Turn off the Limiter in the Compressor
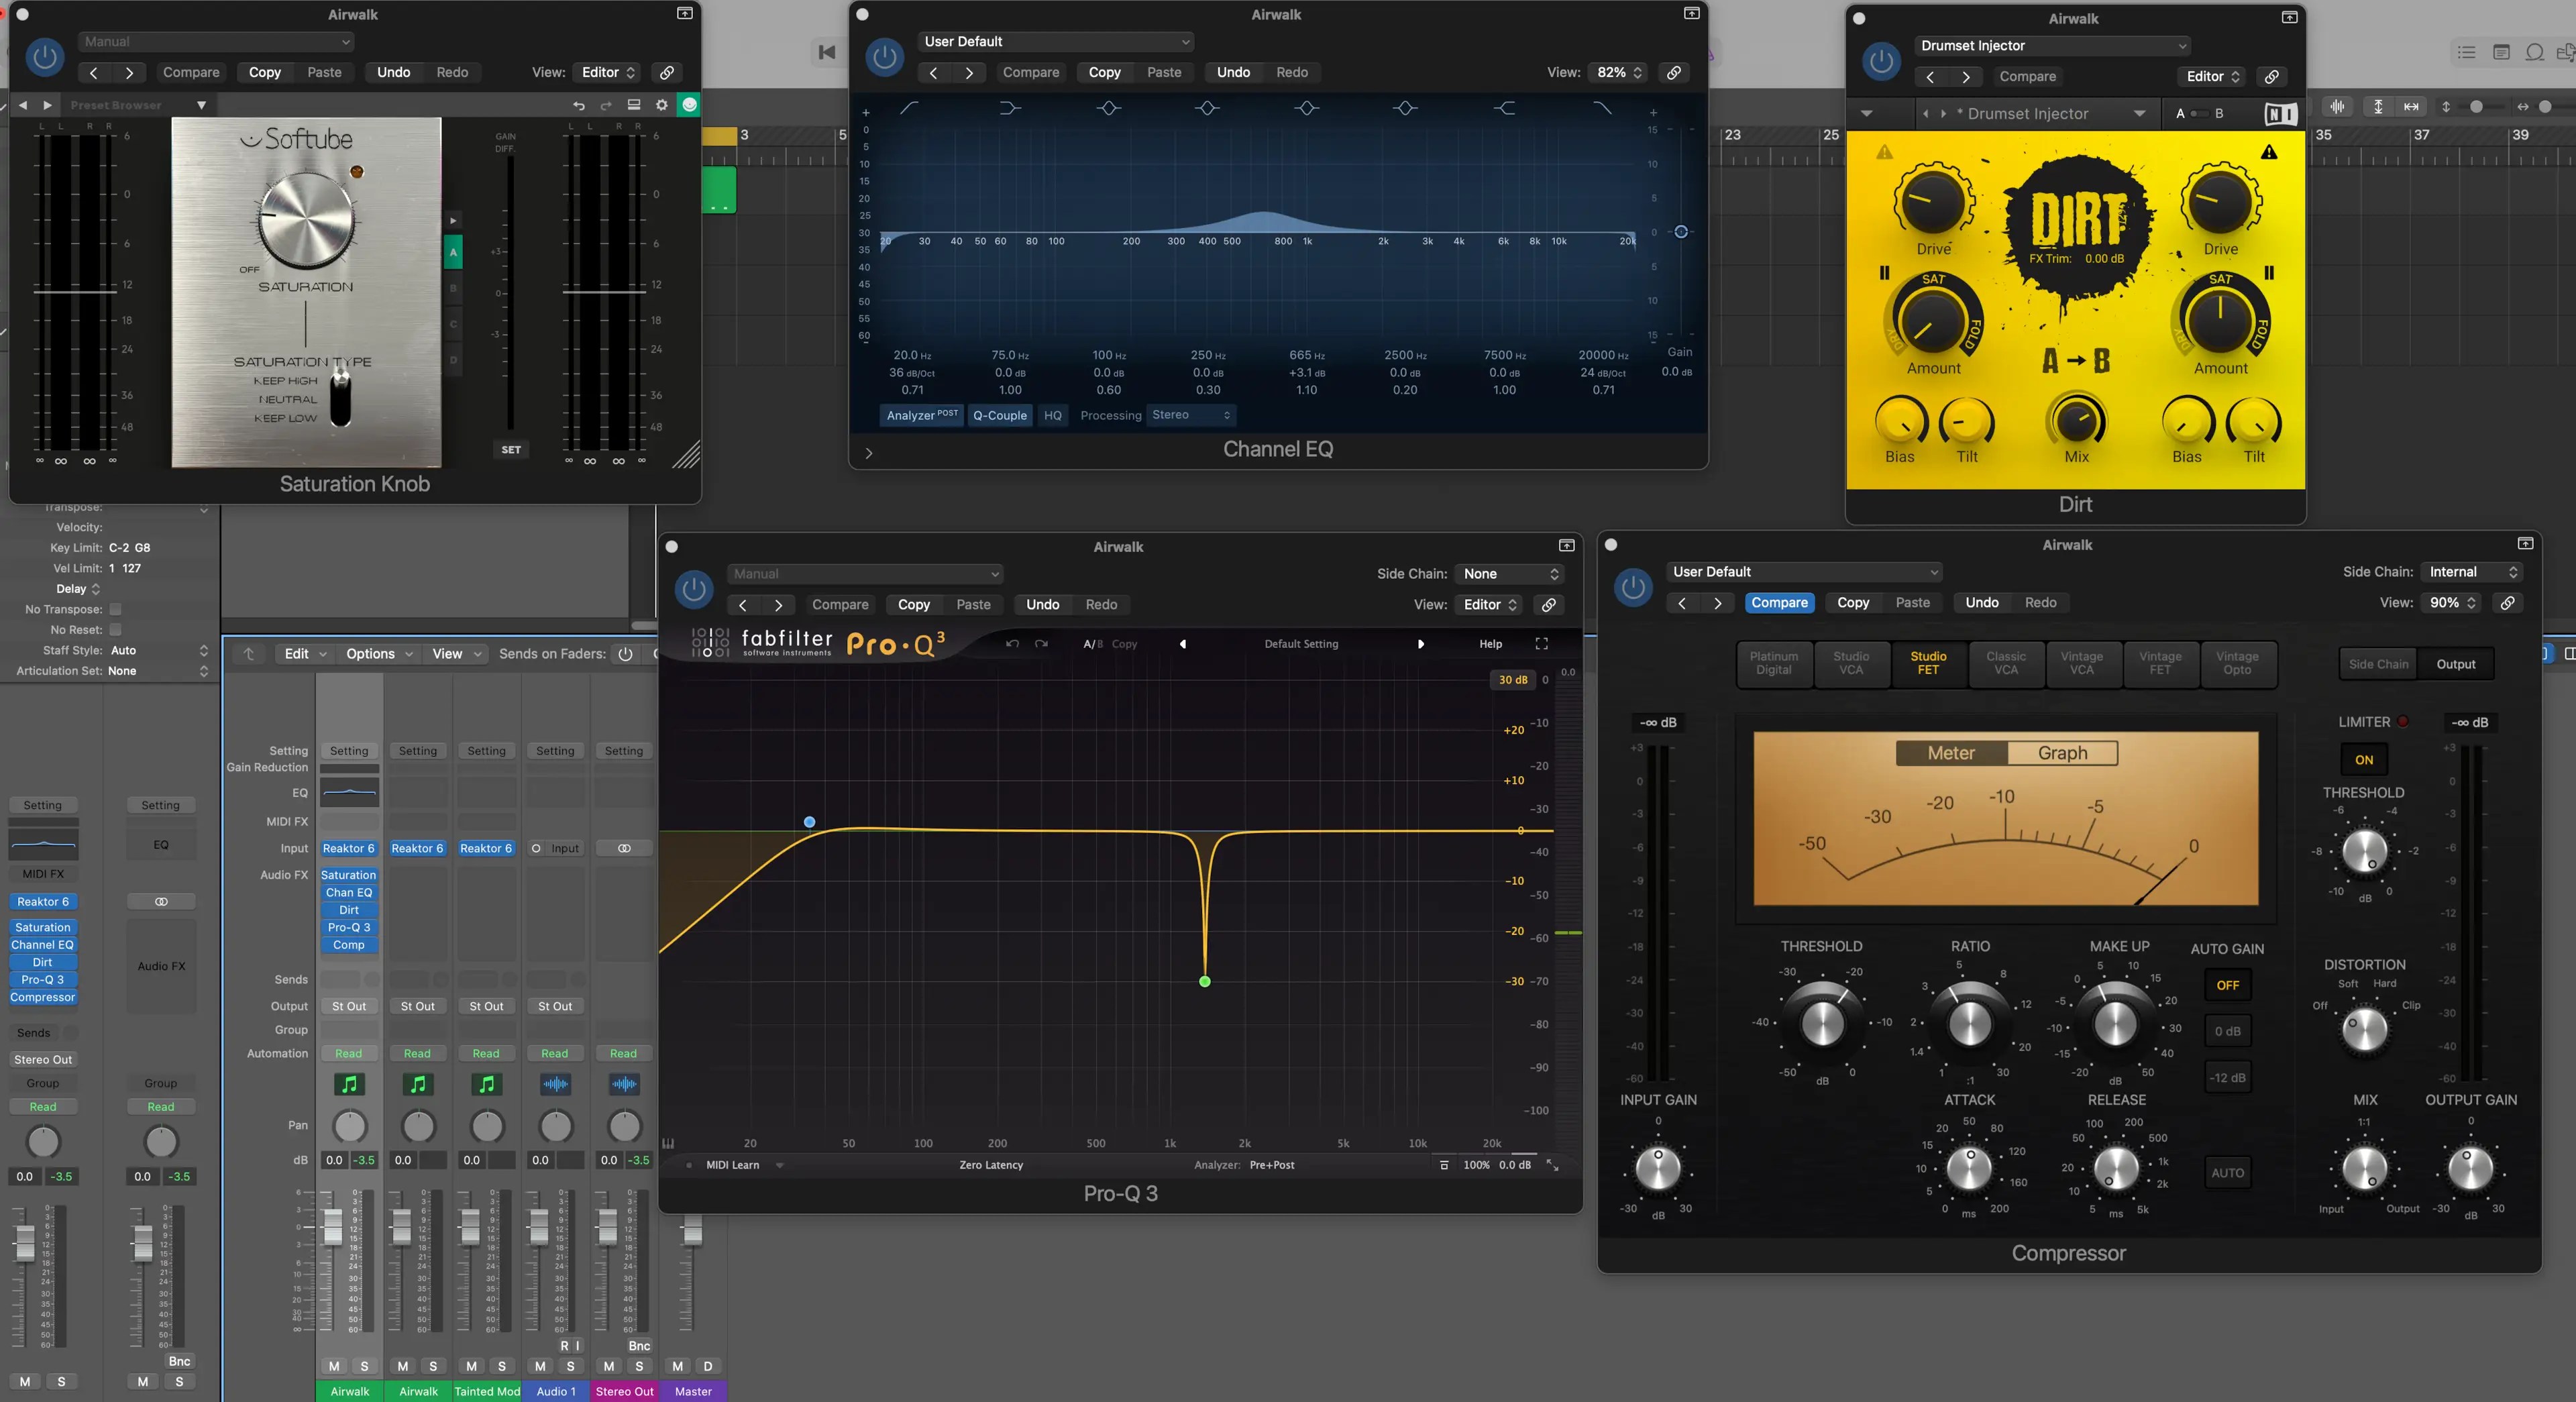Image resolution: width=2576 pixels, height=1402 pixels. tap(2364, 759)
